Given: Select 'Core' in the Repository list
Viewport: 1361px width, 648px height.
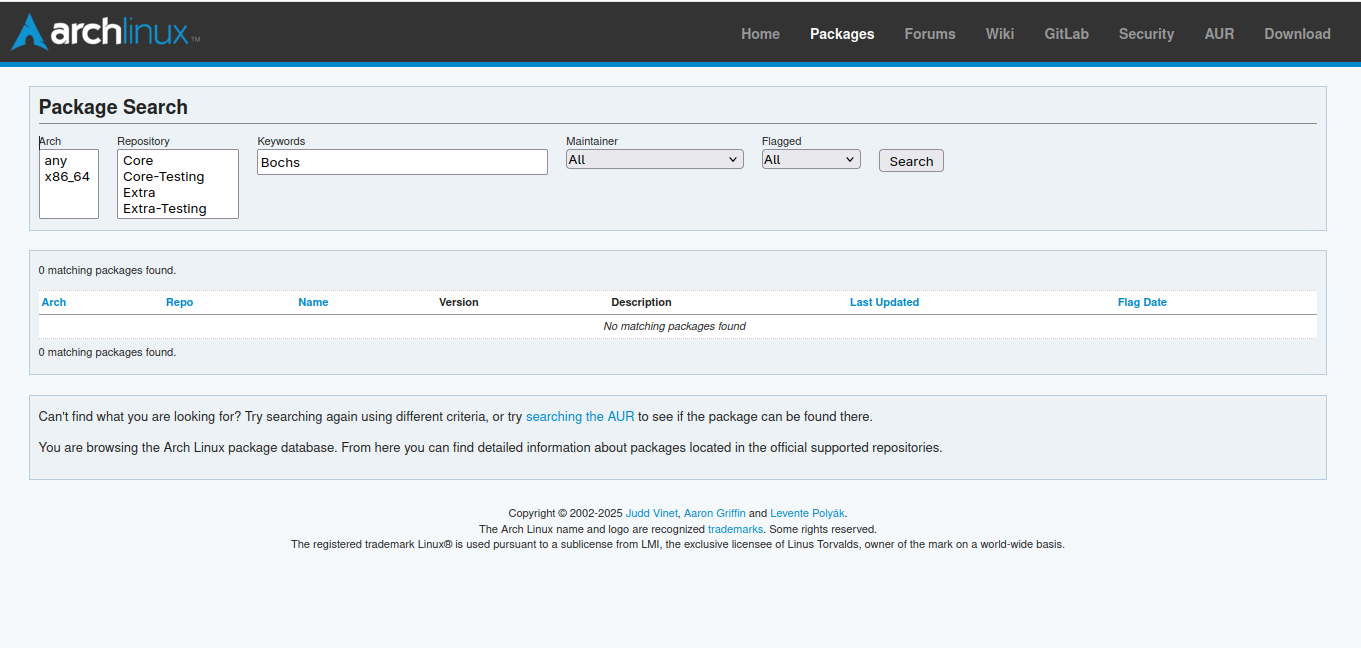Looking at the screenshot, I should [x=177, y=161].
